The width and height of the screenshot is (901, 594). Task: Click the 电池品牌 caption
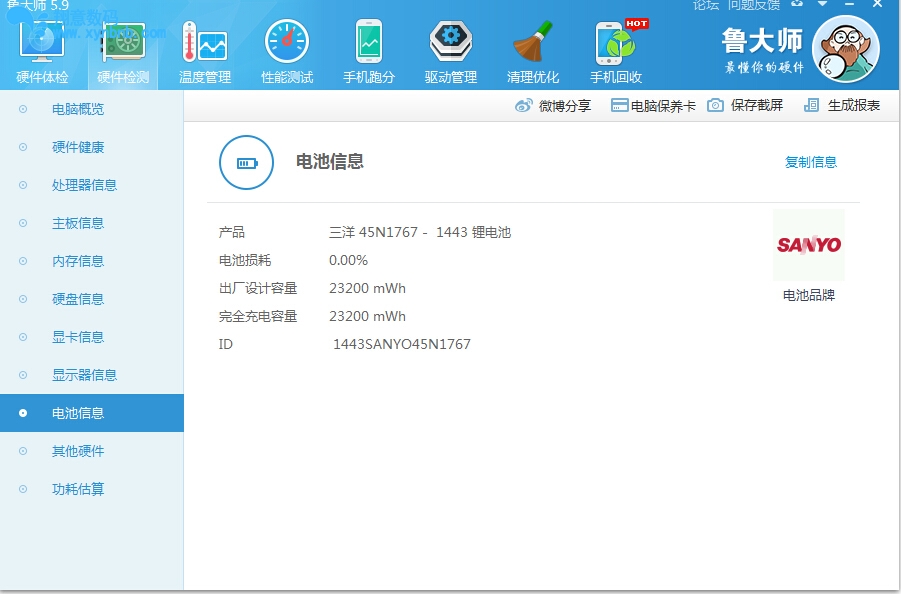click(x=808, y=295)
